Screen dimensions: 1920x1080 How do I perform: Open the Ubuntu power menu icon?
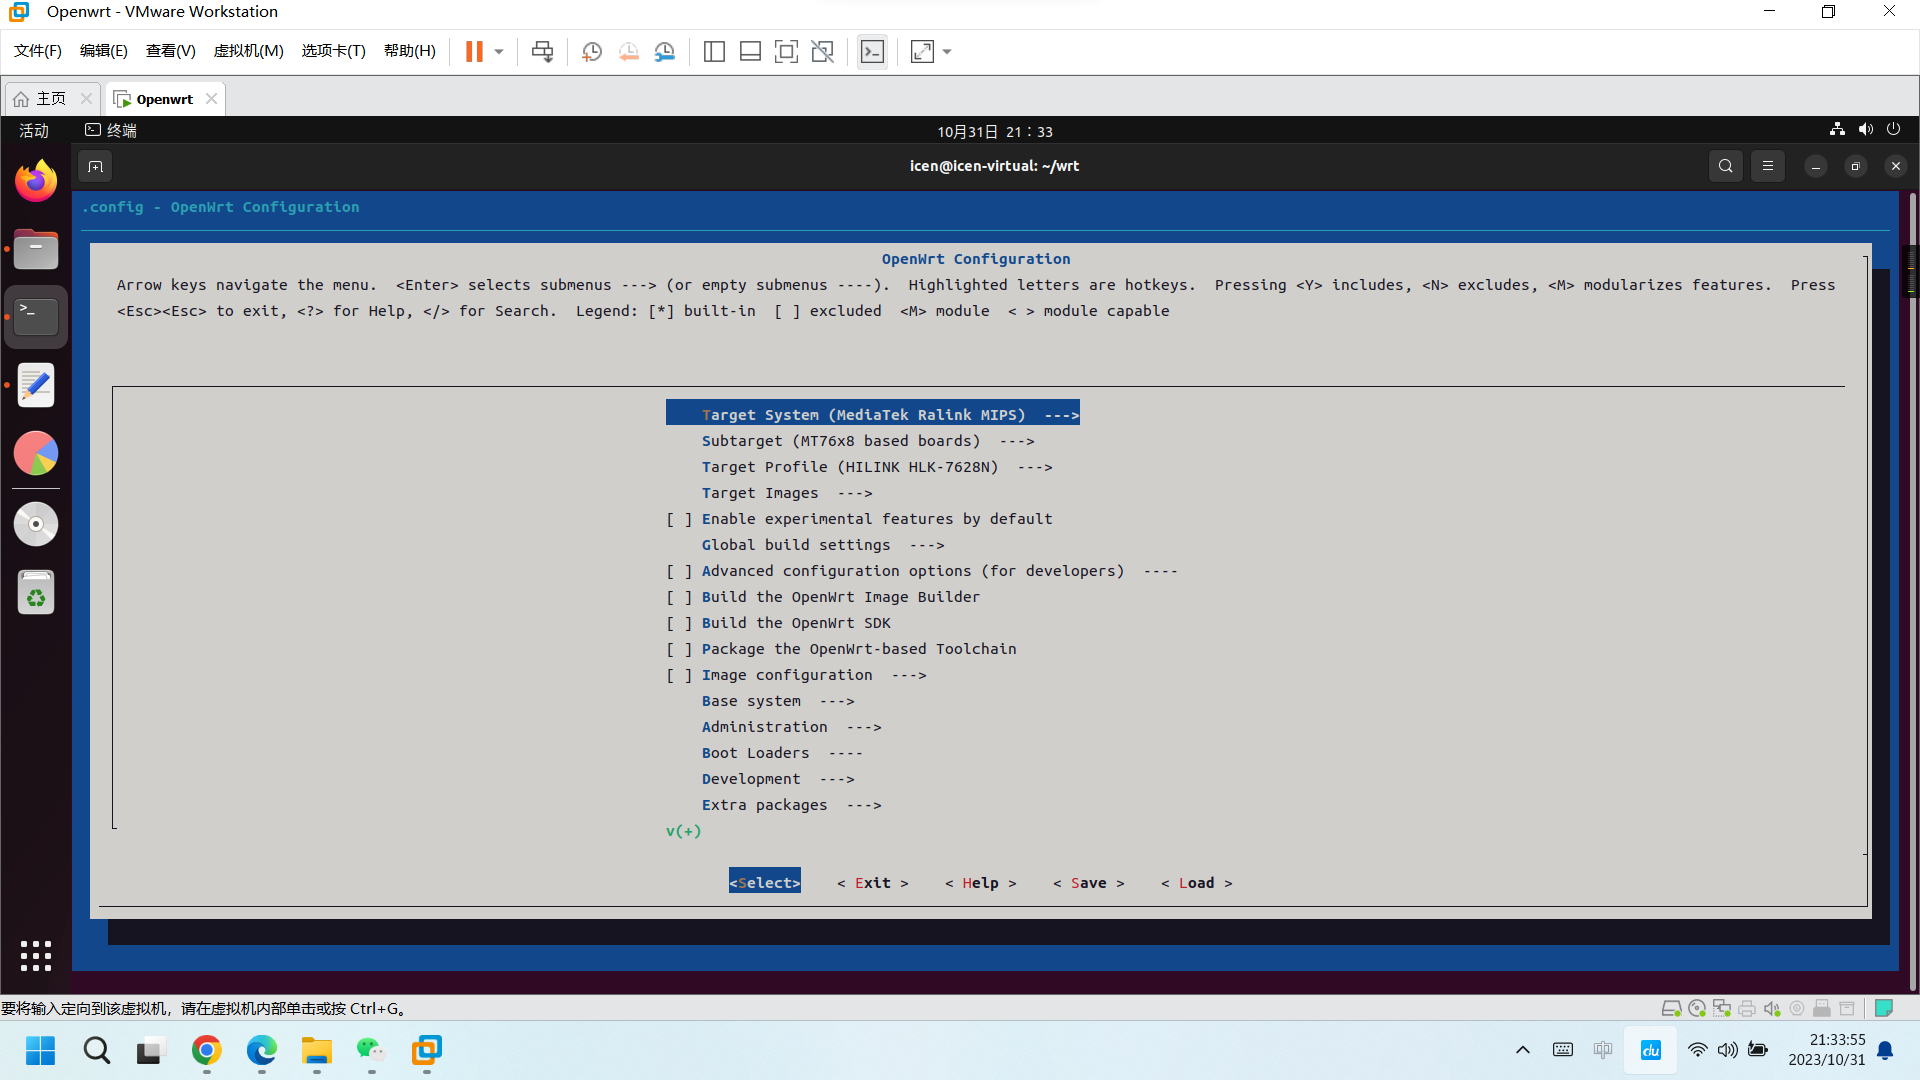tap(1893, 130)
